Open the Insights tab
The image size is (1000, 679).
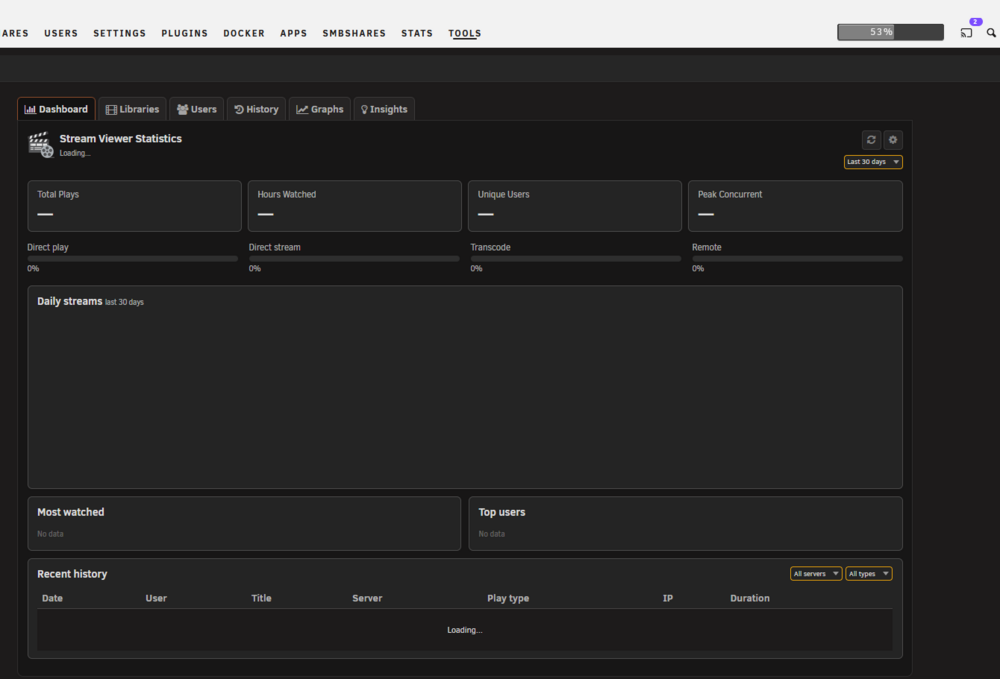tap(384, 109)
